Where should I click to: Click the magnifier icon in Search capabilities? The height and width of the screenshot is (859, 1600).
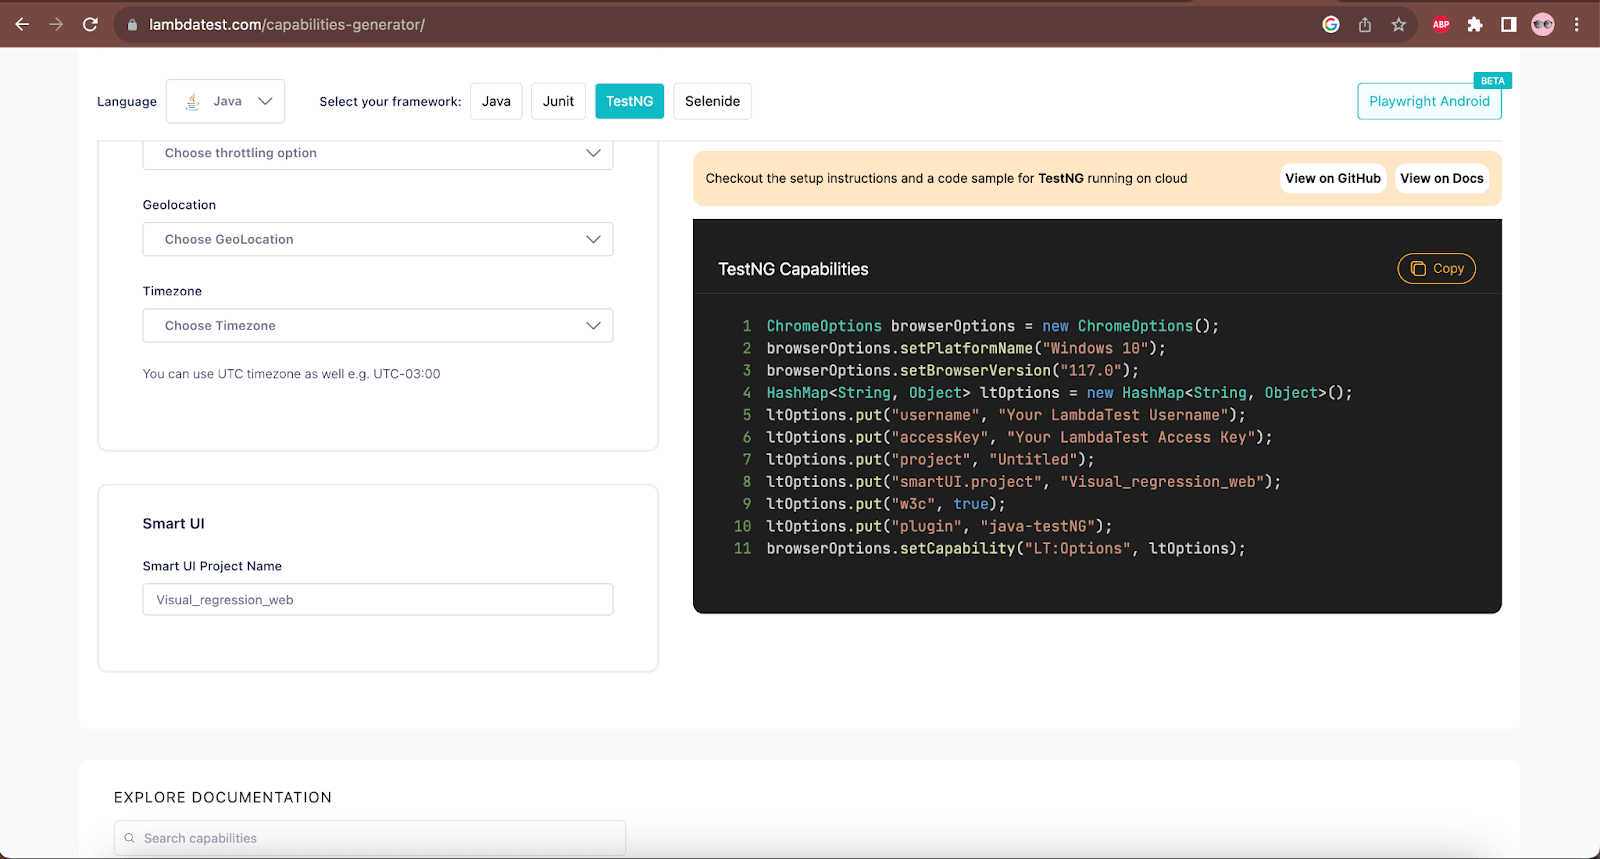tap(129, 838)
